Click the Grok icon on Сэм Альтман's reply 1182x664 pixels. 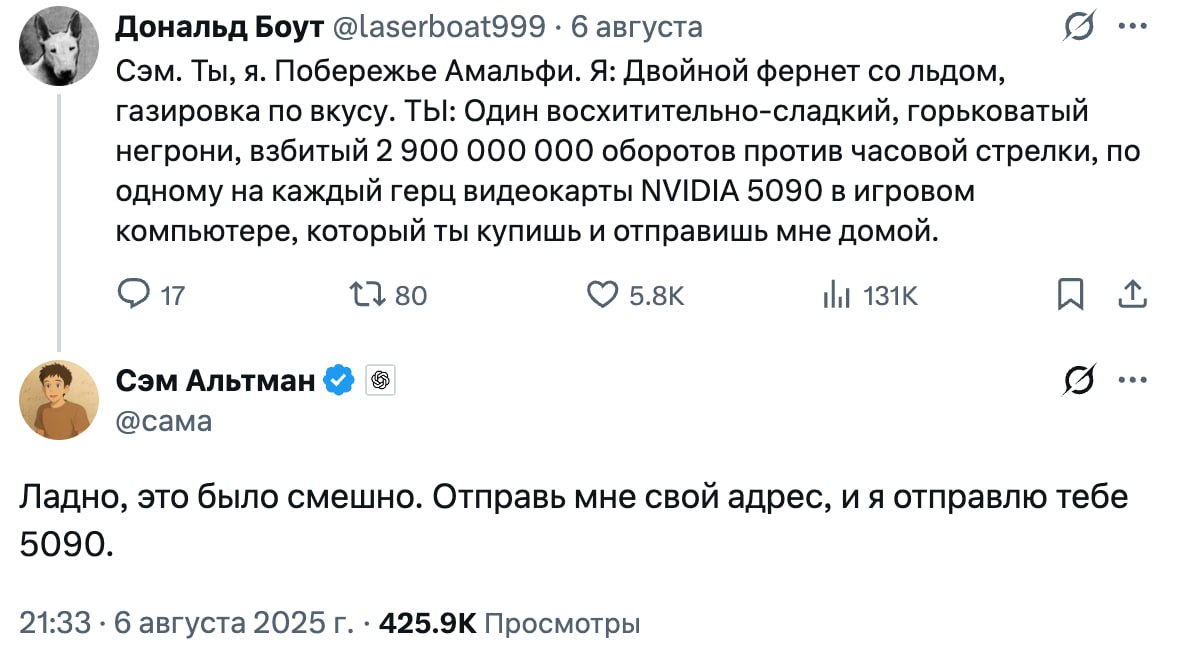[1078, 382]
